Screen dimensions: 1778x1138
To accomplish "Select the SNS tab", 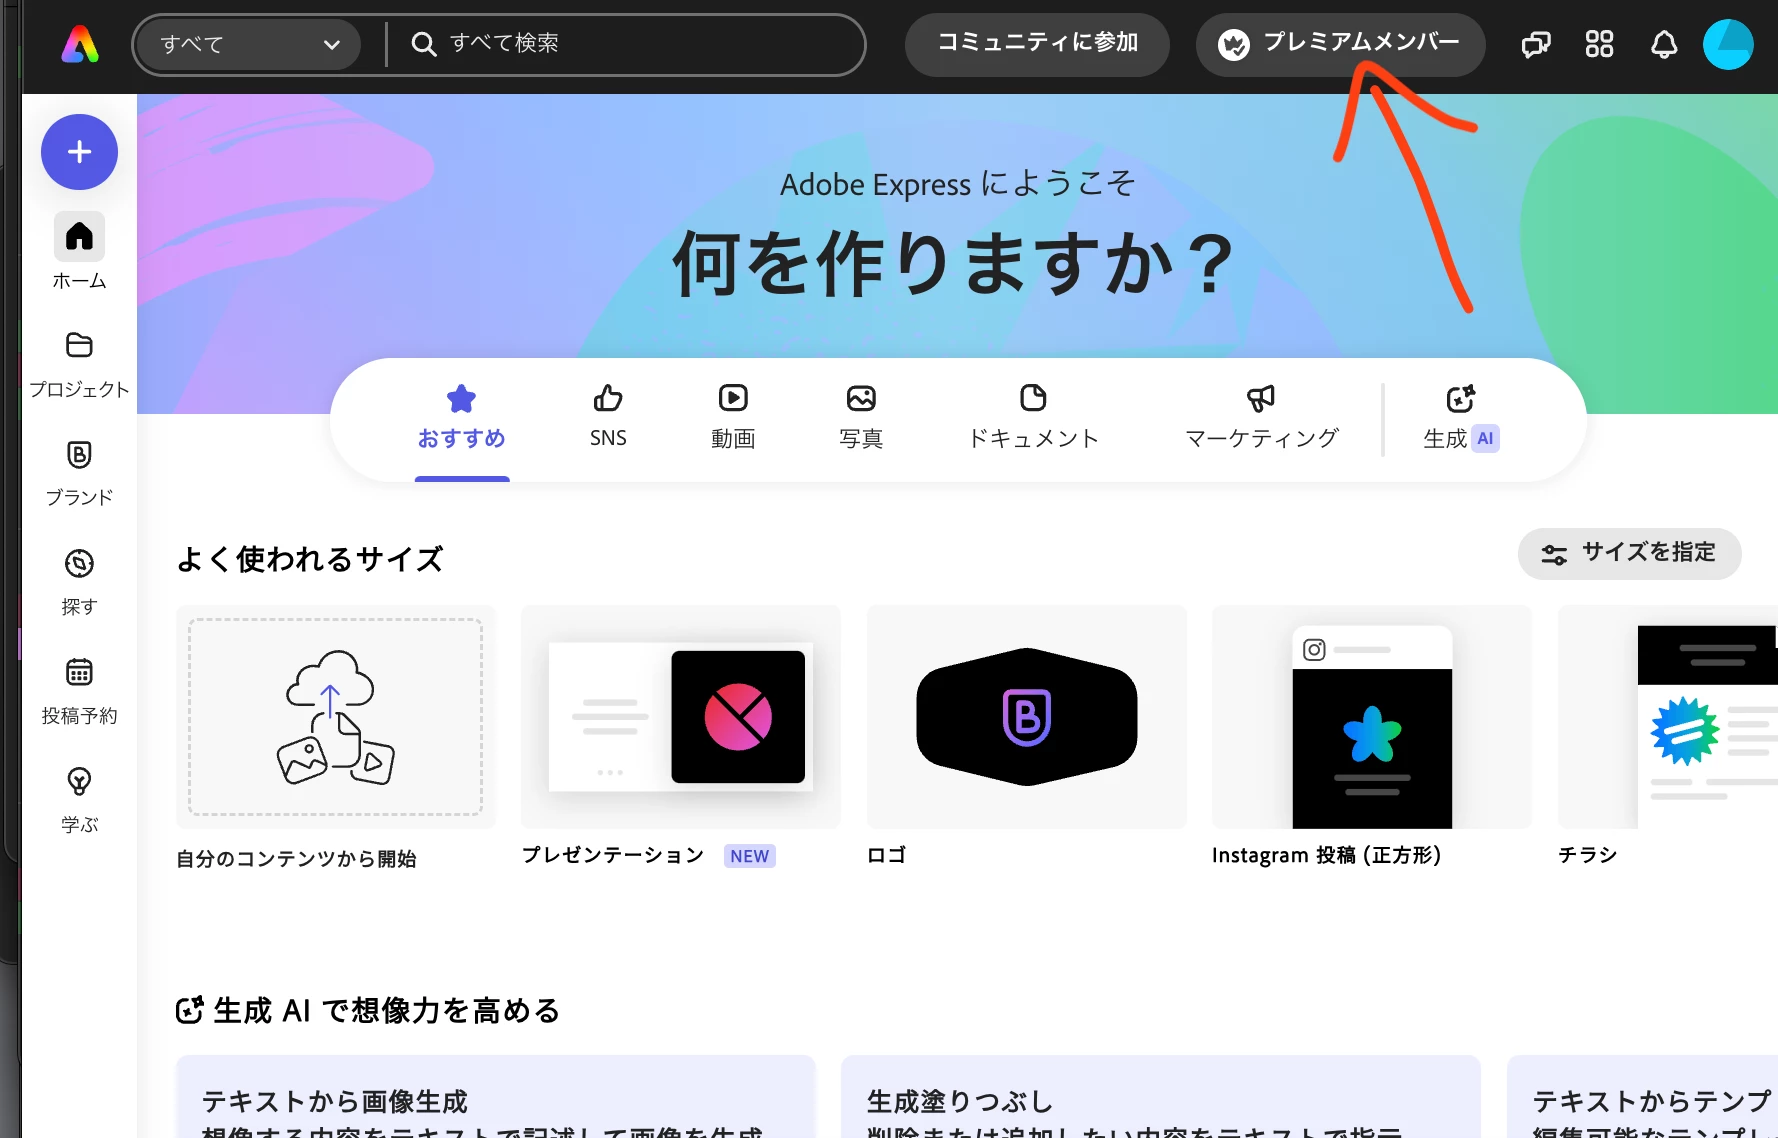I will click(x=608, y=418).
